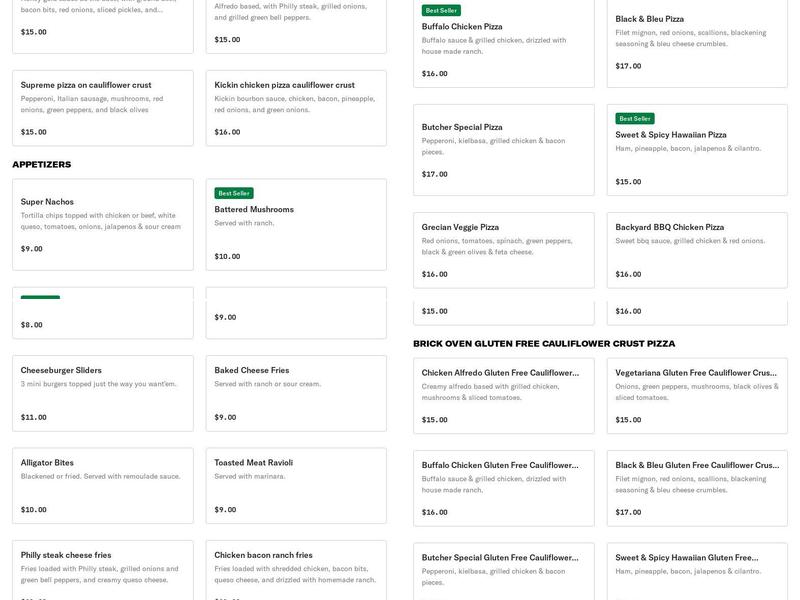Screen dimensions: 800x600
Task: Select the Alligator Bites appetizer
Action: click(x=102, y=485)
